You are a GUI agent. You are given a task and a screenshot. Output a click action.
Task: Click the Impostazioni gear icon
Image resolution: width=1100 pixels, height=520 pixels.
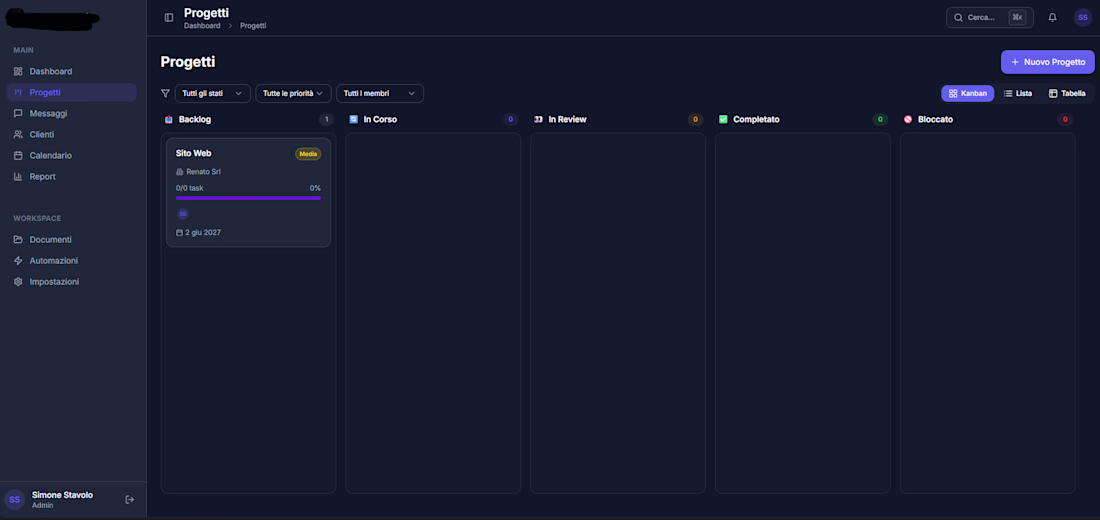(18, 281)
